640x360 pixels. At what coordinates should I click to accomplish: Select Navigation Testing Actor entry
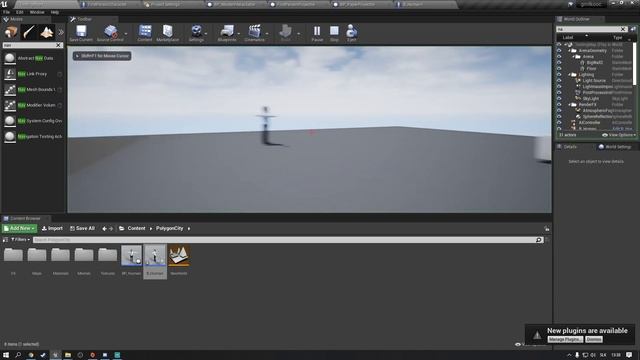(33, 136)
